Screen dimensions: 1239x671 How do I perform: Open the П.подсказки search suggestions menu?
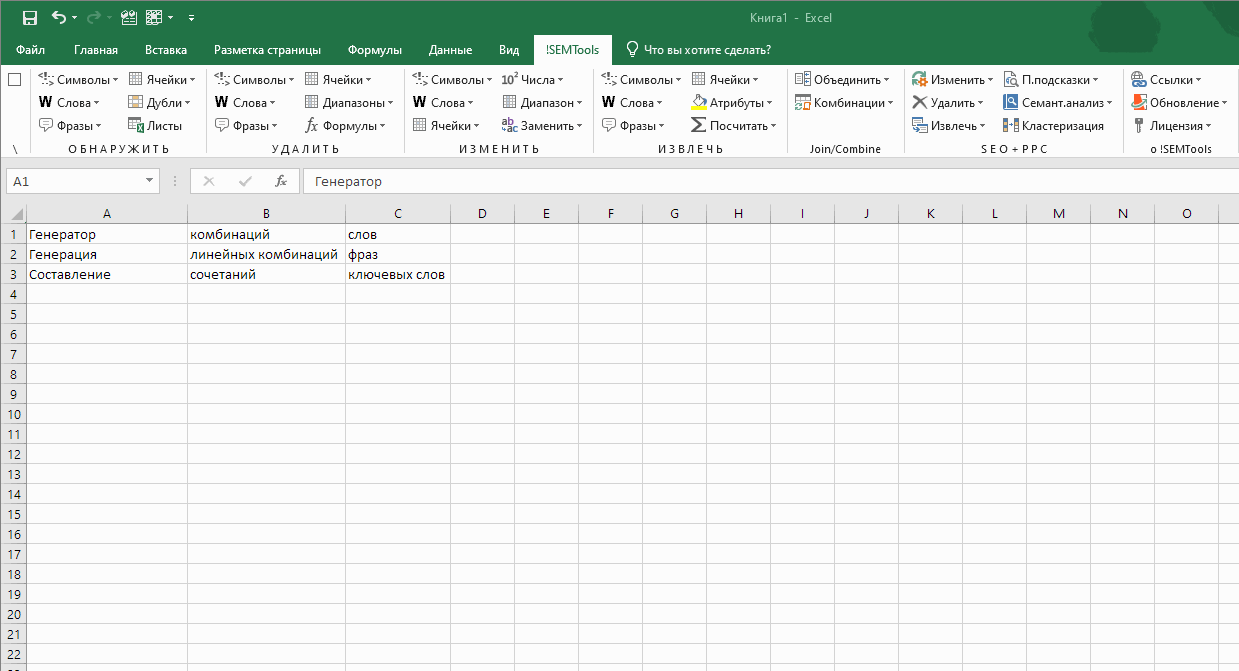tap(1051, 79)
